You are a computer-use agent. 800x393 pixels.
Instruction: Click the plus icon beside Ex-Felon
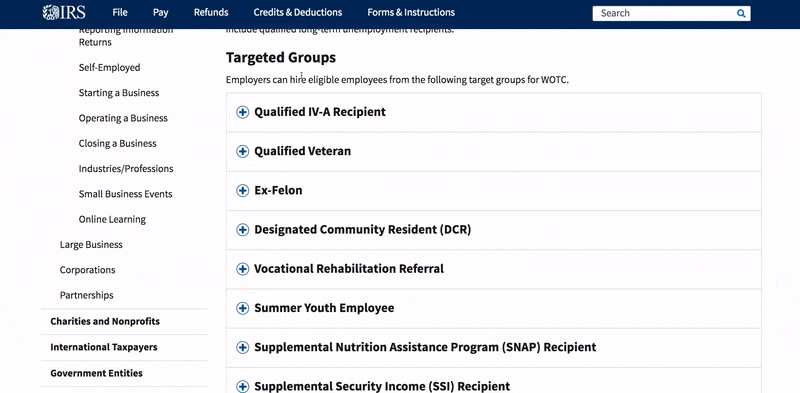(x=242, y=190)
